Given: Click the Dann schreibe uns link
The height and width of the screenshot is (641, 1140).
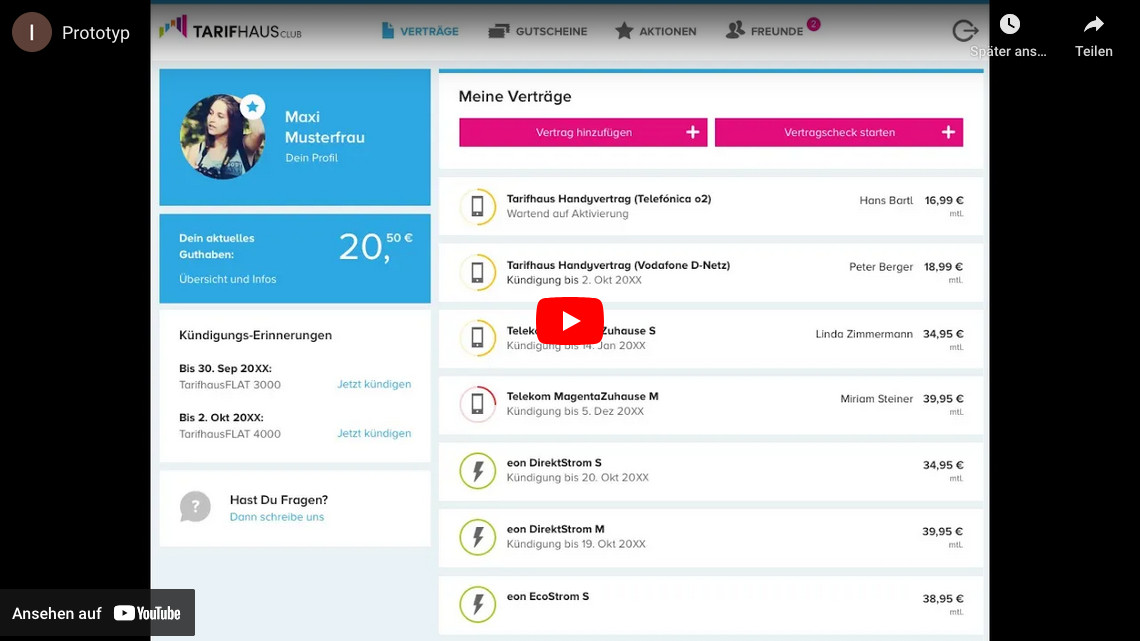Looking at the screenshot, I should 277,517.
